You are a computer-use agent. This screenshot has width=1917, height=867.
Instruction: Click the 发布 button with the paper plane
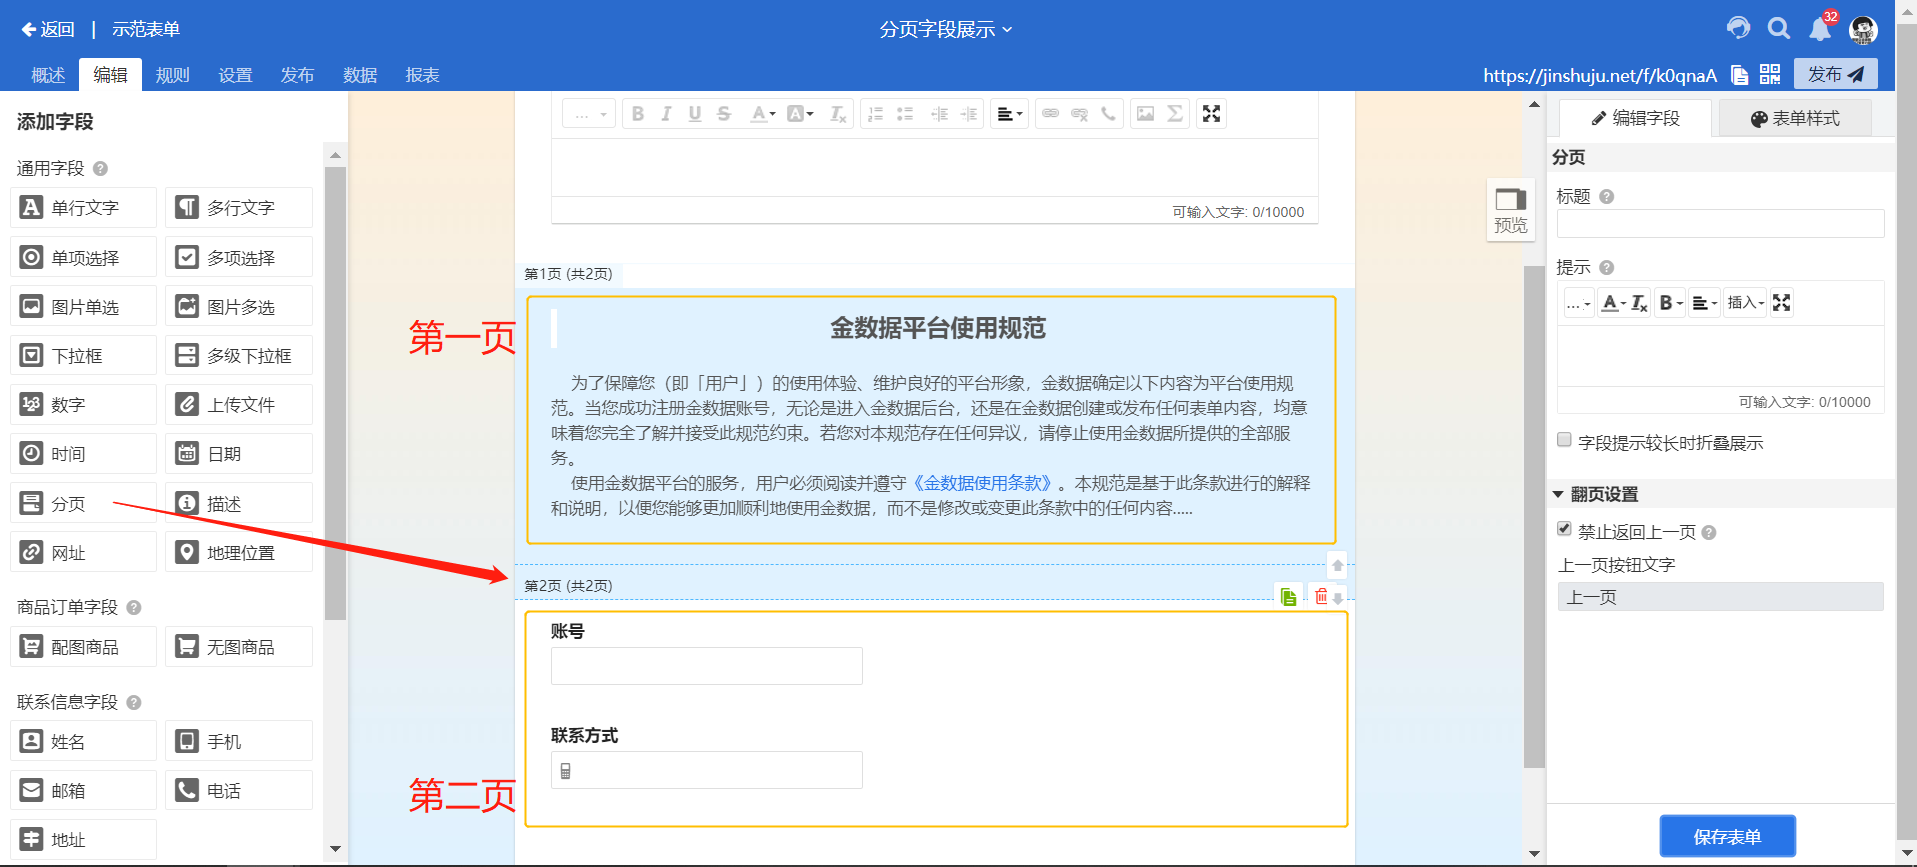1835,74
